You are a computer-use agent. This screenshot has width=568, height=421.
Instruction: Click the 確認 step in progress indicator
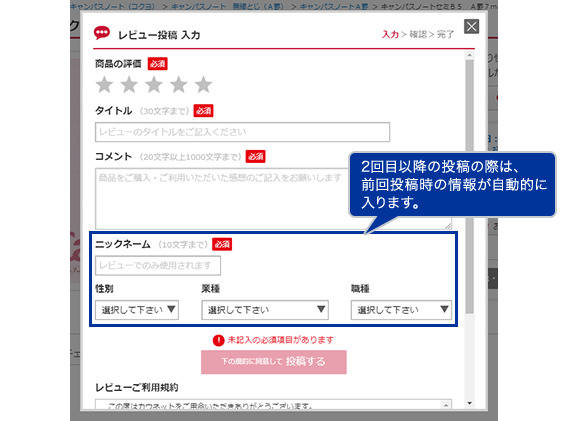point(418,34)
